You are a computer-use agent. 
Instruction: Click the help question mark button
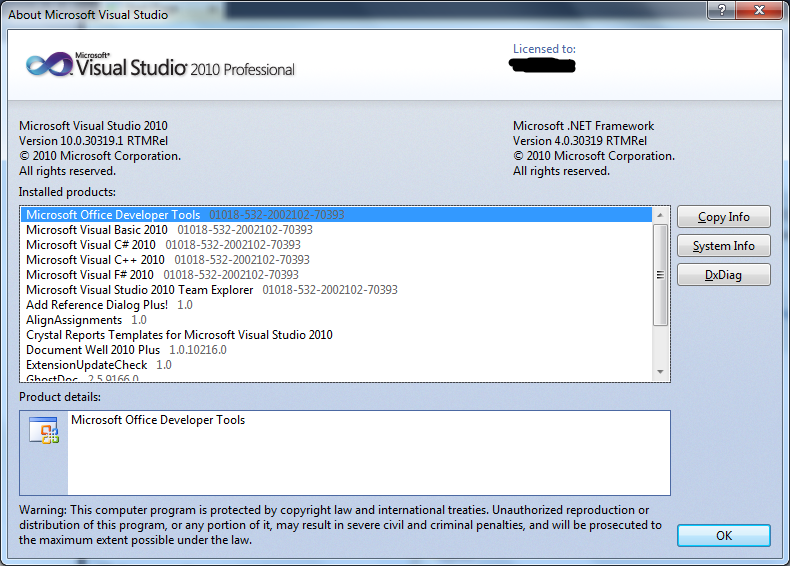point(721,10)
